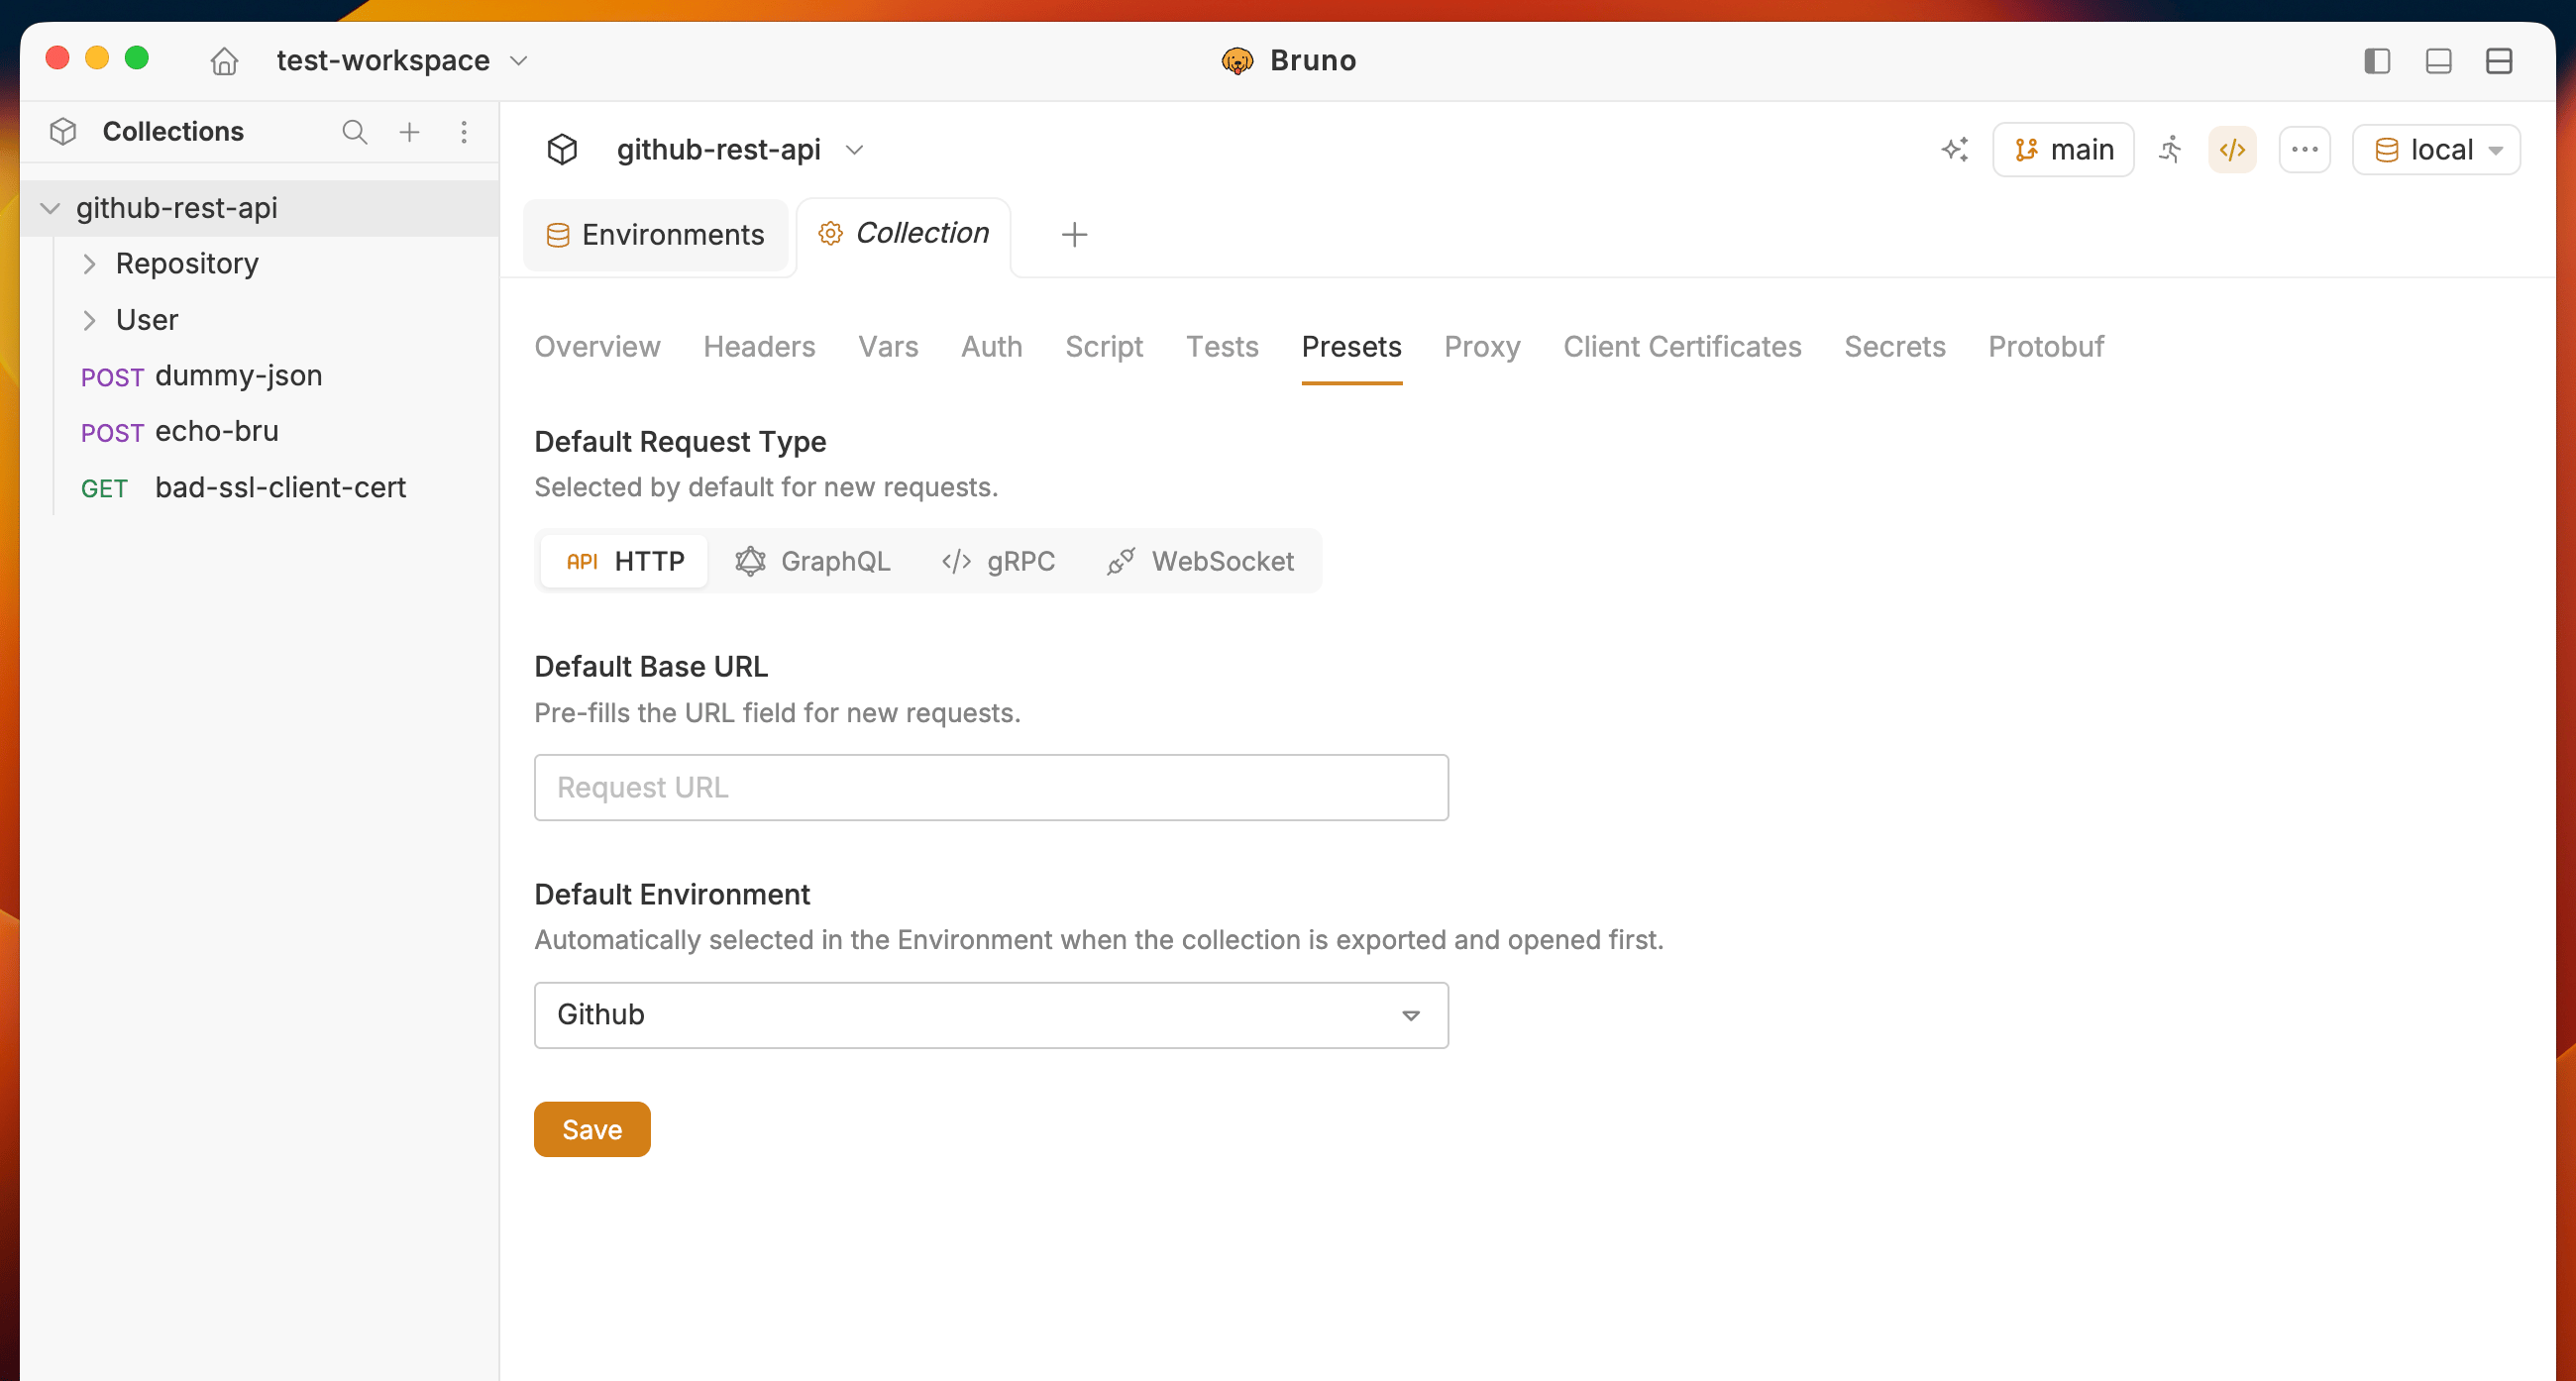The width and height of the screenshot is (2576, 1381).
Task: Open a new tab with plus icon
Action: (1074, 235)
